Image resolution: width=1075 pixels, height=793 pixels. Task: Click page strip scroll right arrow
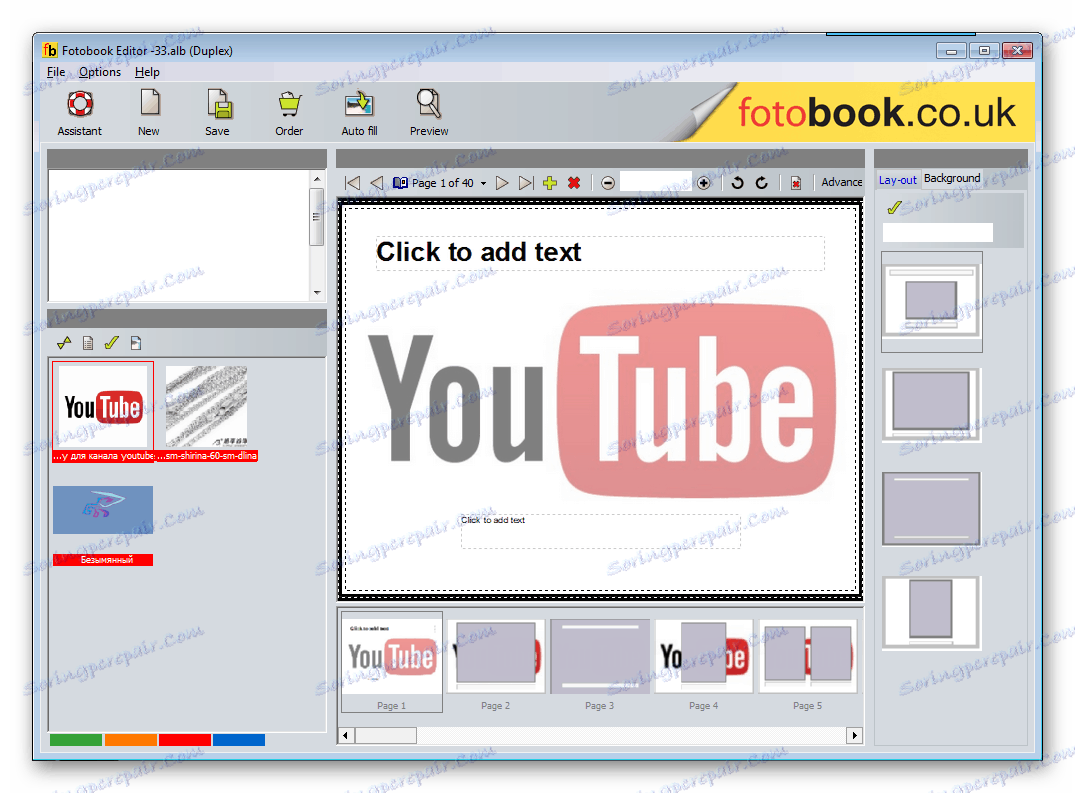coord(854,735)
